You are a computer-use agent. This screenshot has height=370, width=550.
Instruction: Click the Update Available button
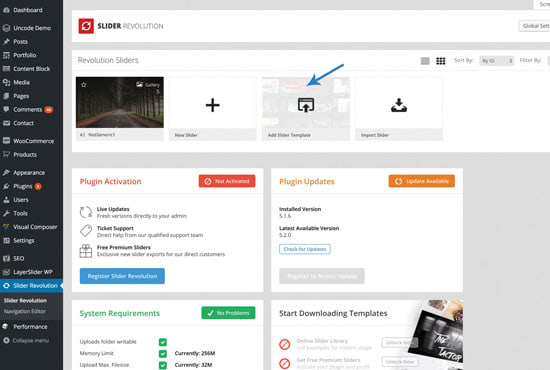[422, 181]
